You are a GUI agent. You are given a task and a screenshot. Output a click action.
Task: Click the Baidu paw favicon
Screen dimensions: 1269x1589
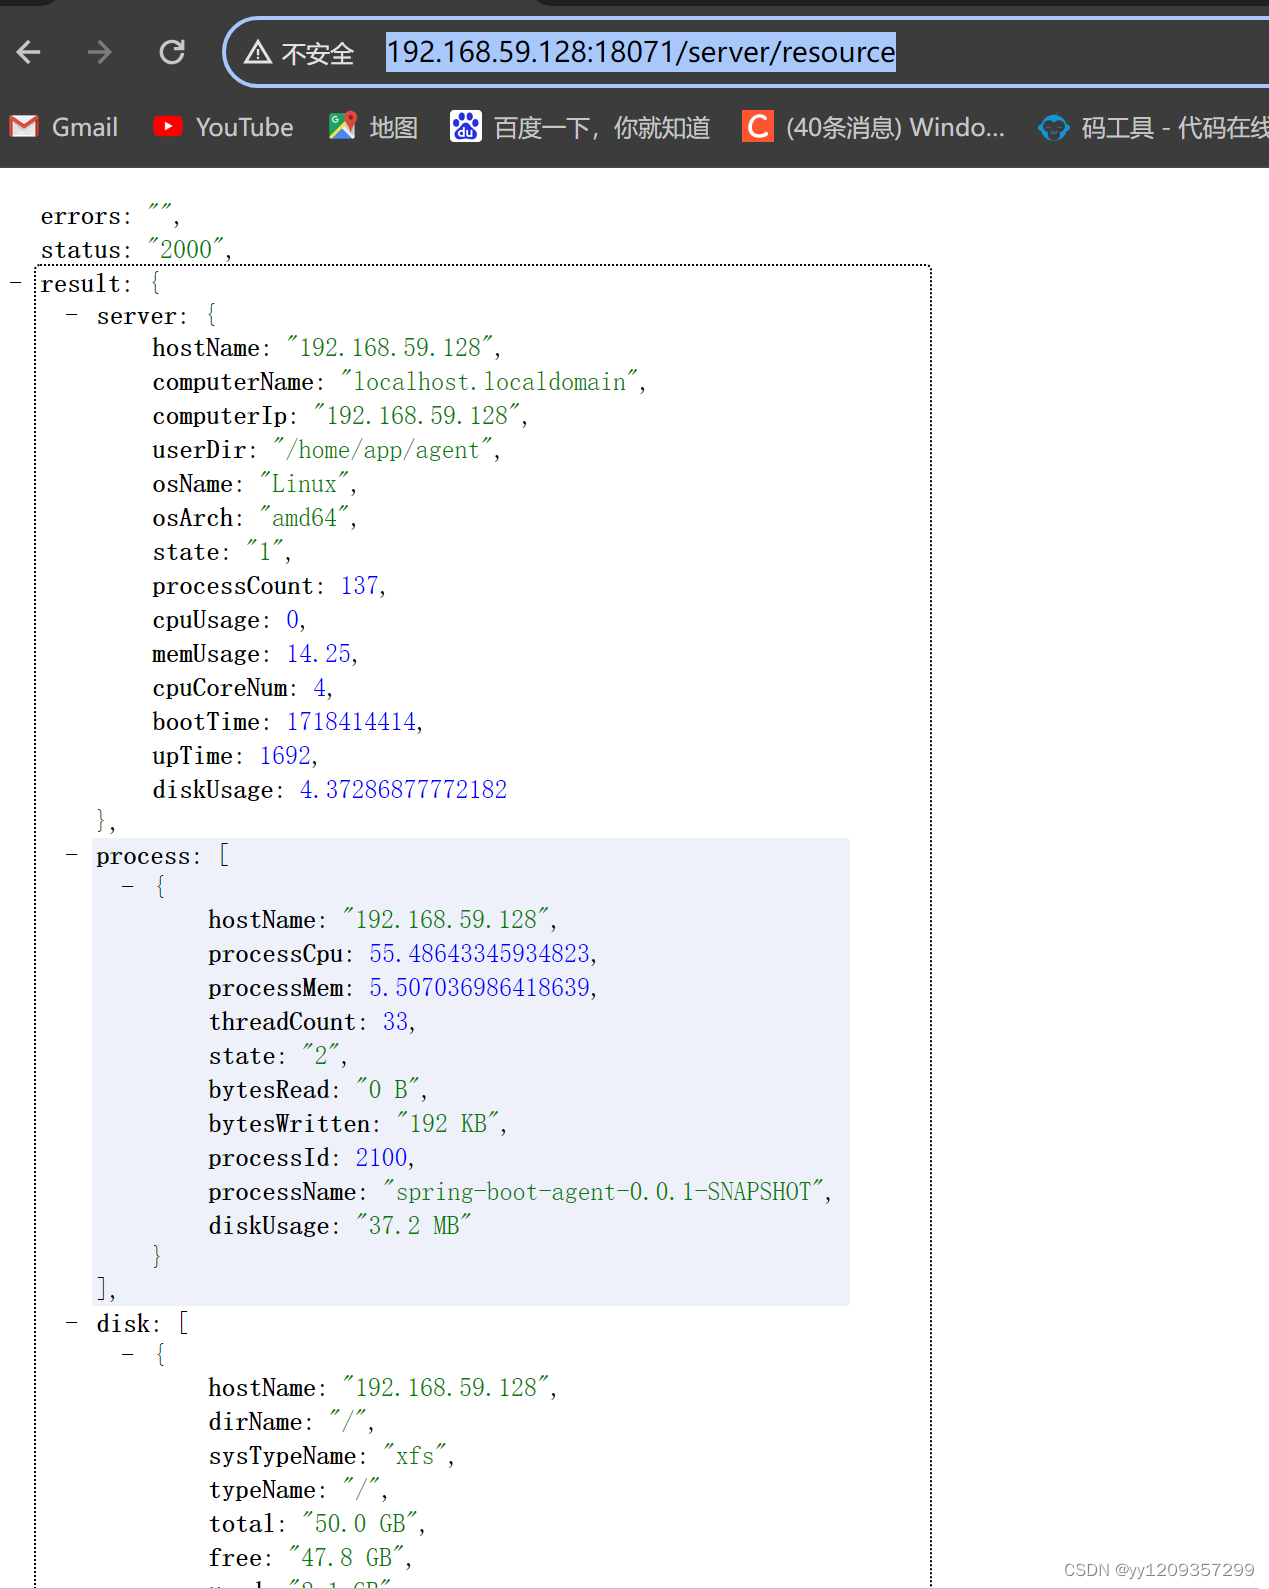click(x=466, y=126)
